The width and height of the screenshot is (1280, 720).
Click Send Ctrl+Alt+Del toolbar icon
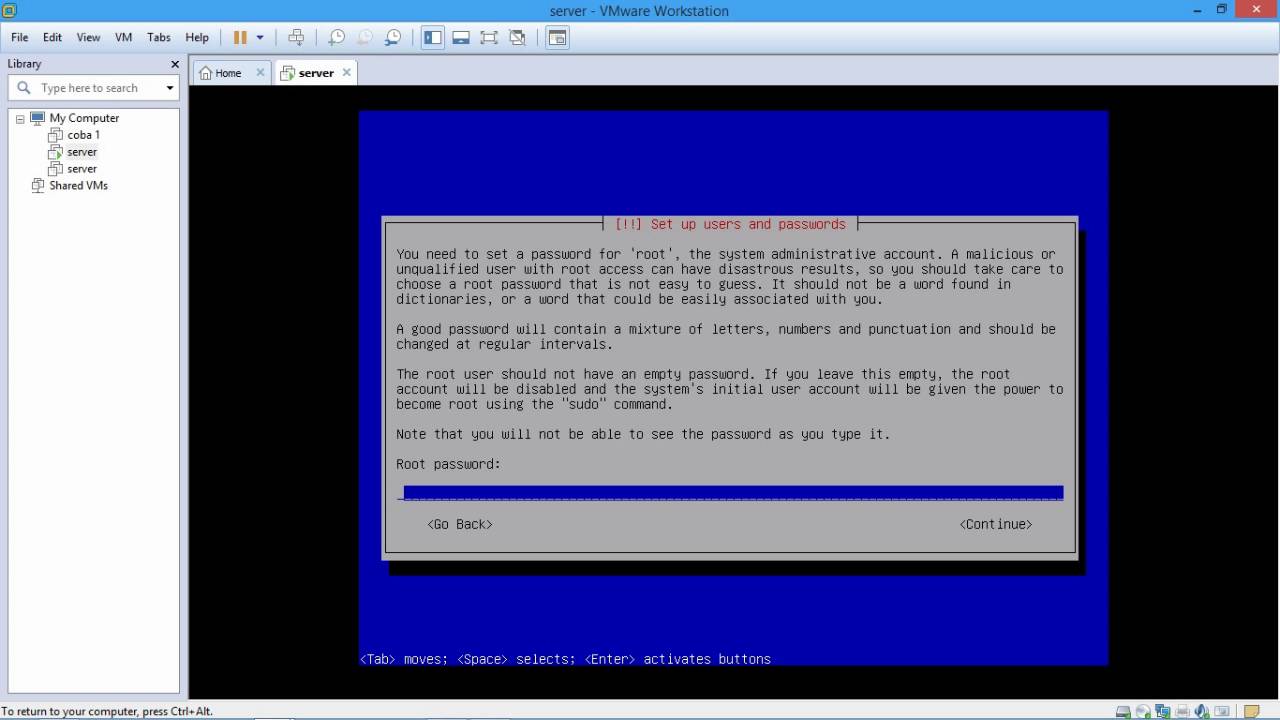296,37
